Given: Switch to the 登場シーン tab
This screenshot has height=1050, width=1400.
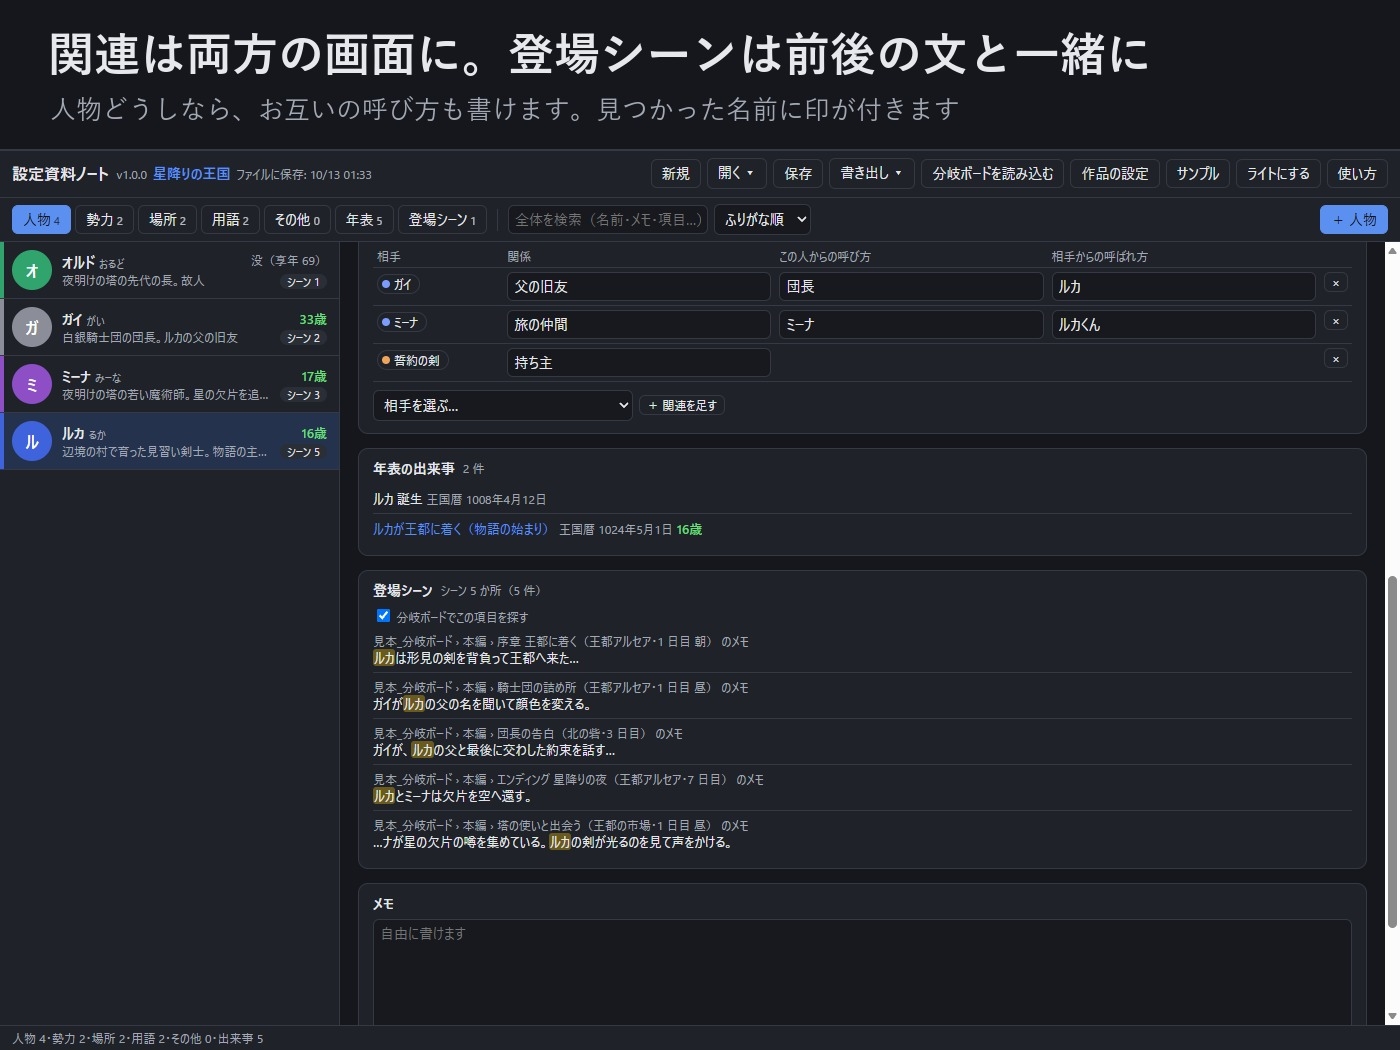Looking at the screenshot, I should coord(442,219).
